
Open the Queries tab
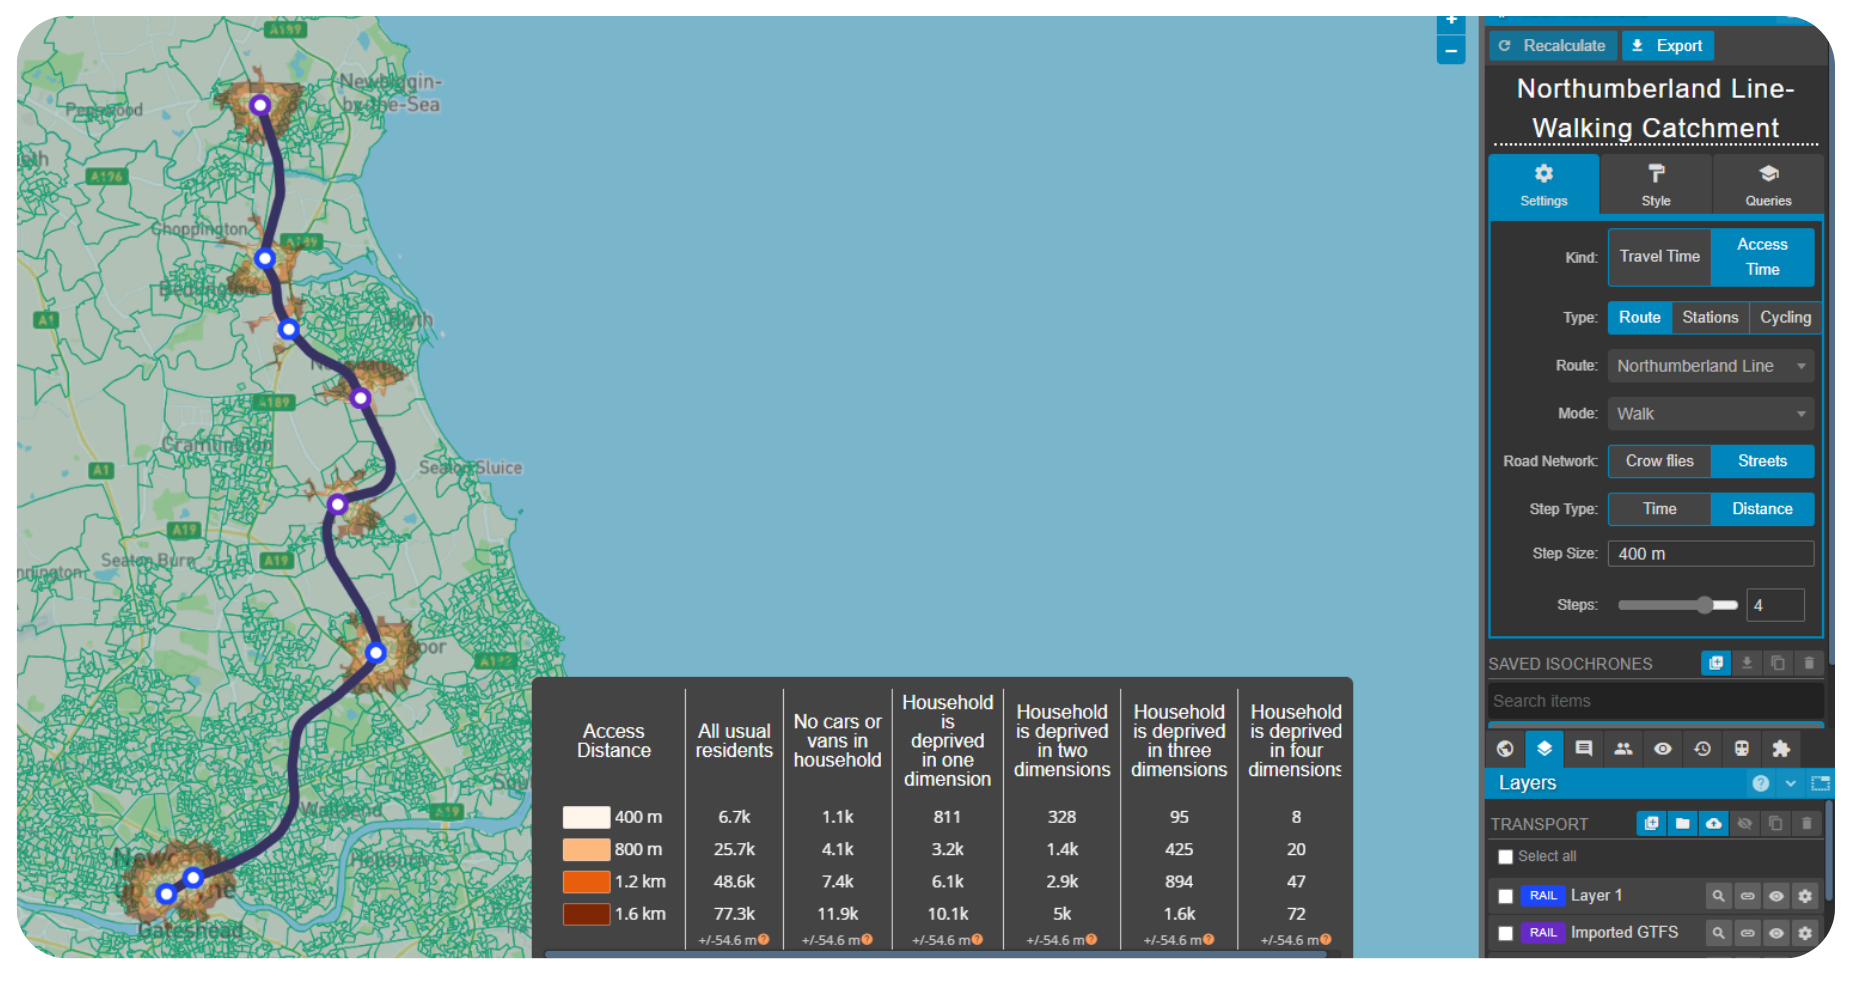click(1768, 184)
